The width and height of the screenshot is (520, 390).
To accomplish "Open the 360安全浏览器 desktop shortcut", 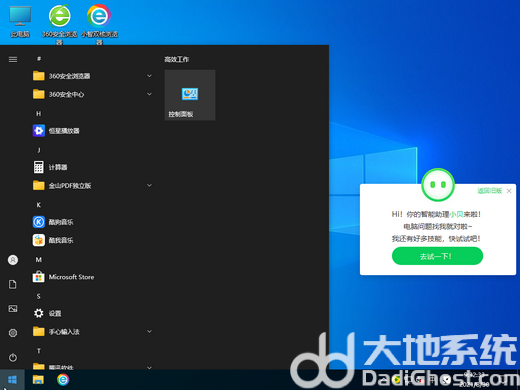I will click(59, 23).
